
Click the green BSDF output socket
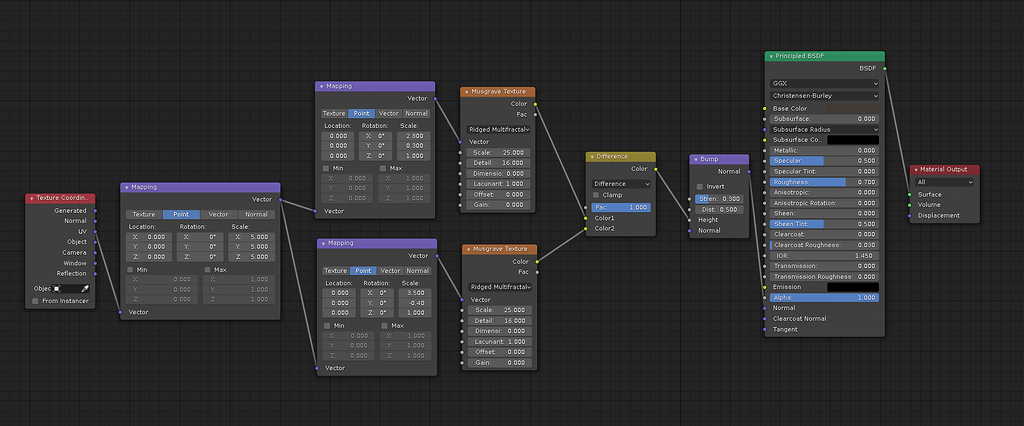[885, 68]
